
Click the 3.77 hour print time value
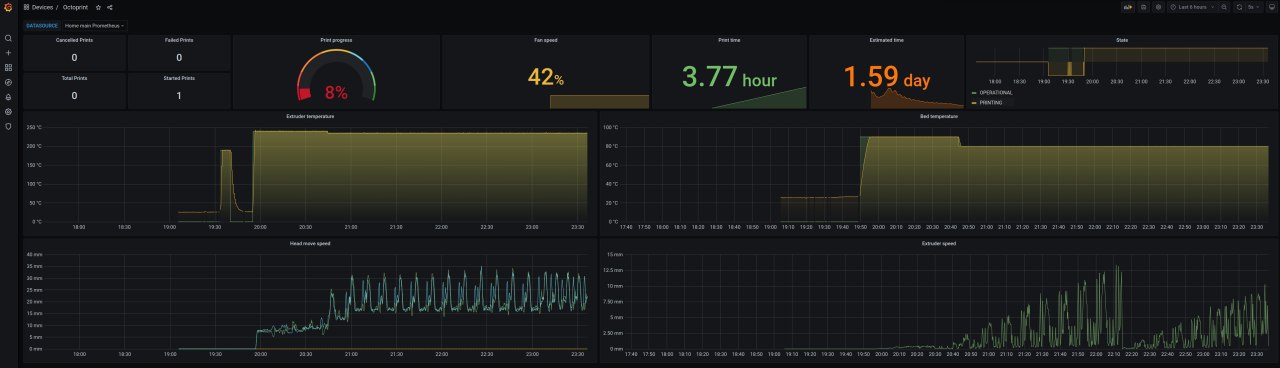click(x=729, y=76)
